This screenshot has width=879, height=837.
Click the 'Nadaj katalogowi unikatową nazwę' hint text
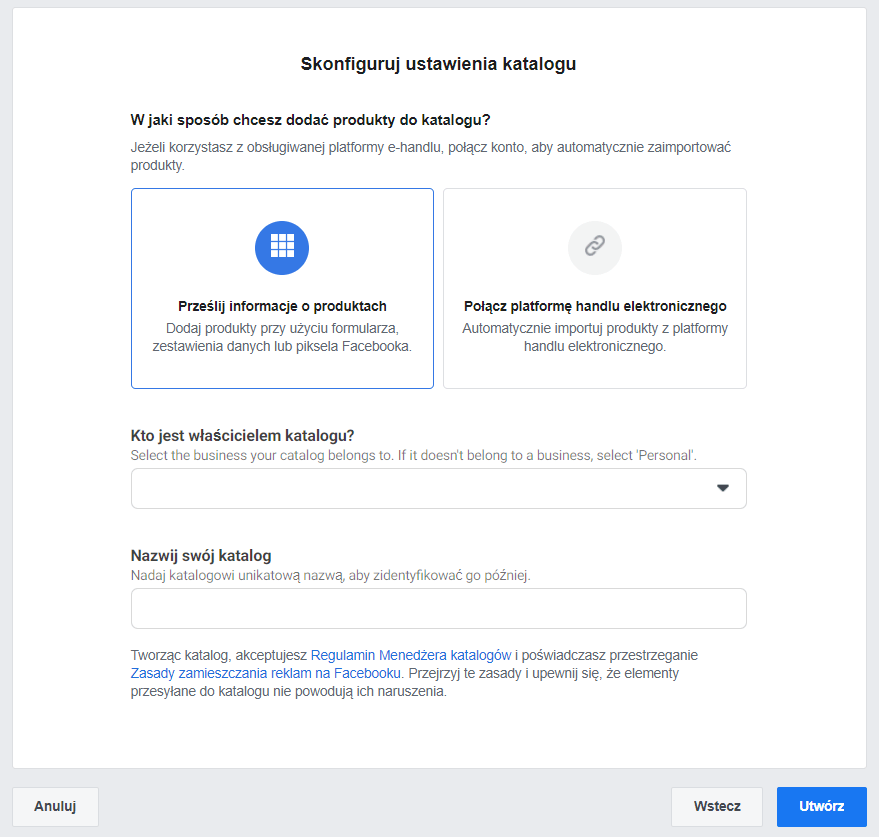[x=330, y=575]
